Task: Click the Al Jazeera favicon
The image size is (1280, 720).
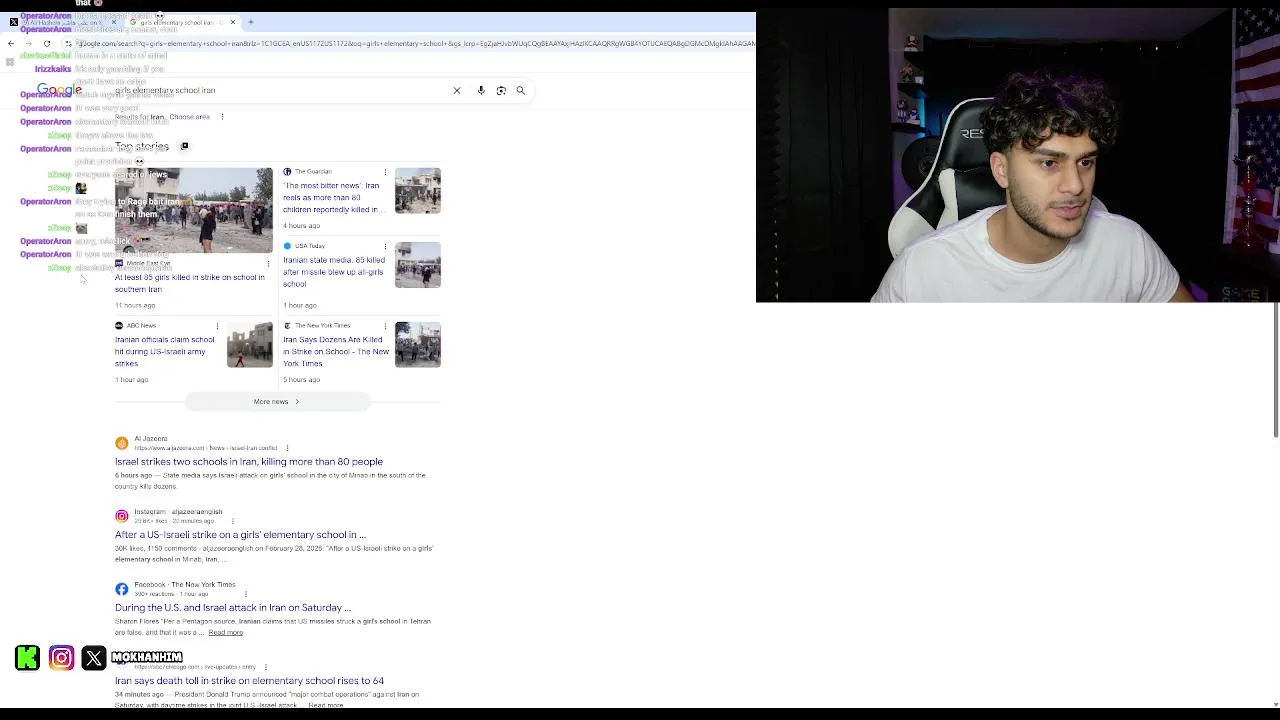Action: click(x=122, y=443)
